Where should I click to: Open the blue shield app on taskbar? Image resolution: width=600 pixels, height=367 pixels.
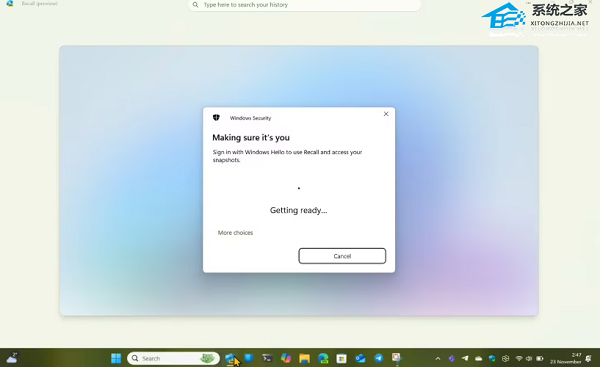click(249, 358)
